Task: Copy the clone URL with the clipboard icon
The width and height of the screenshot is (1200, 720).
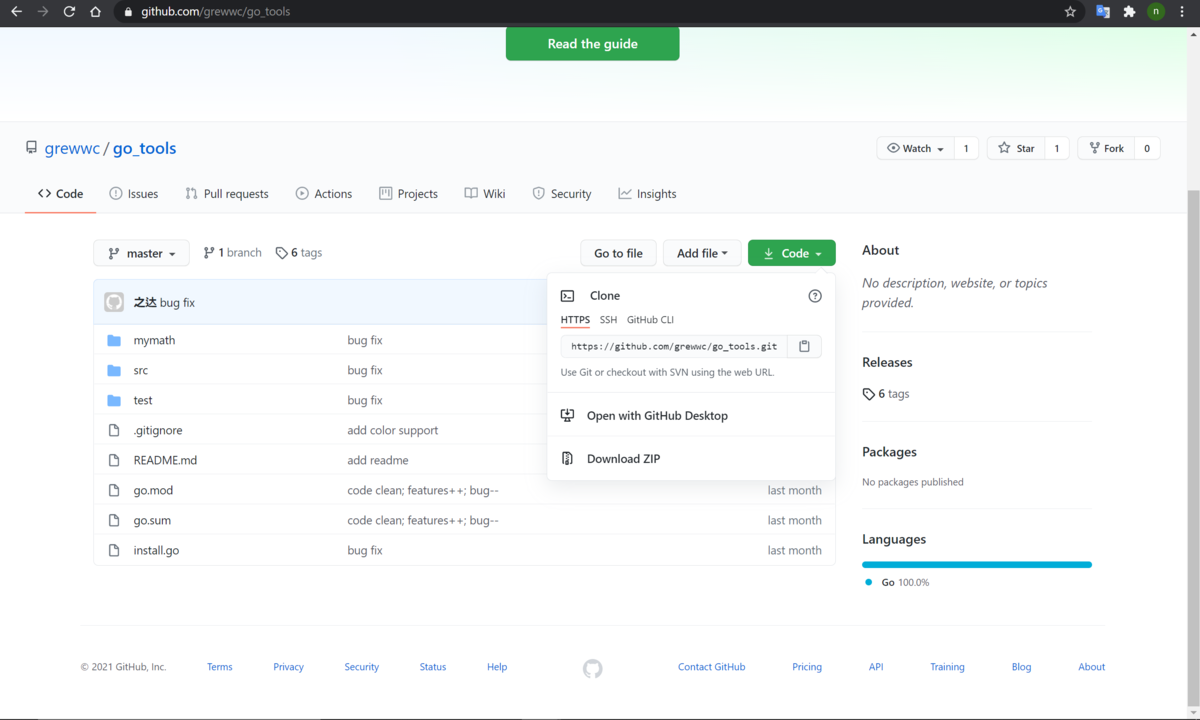Action: 804,346
